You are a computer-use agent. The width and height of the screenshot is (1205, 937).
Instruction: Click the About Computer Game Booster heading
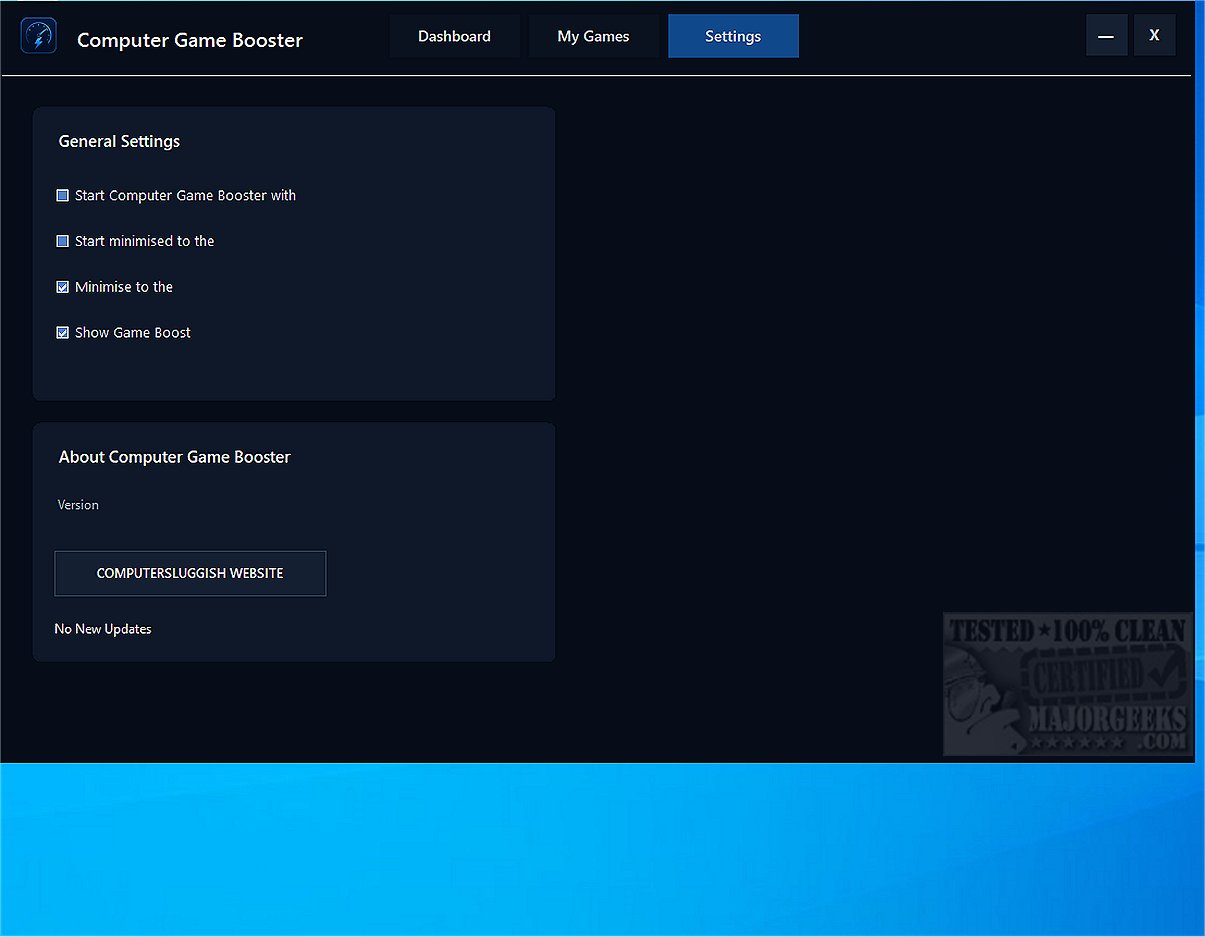pos(175,457)
